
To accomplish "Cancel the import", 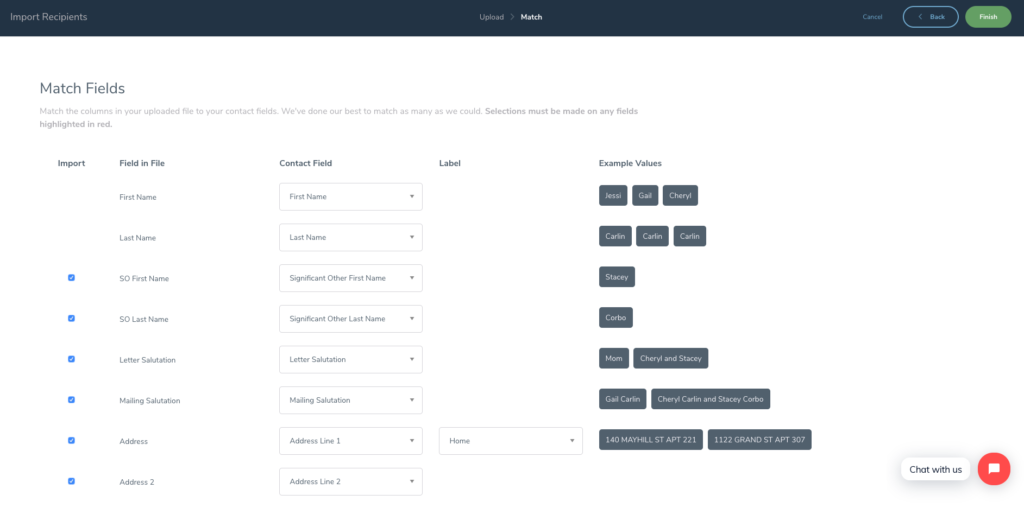I will coord(872,17).
